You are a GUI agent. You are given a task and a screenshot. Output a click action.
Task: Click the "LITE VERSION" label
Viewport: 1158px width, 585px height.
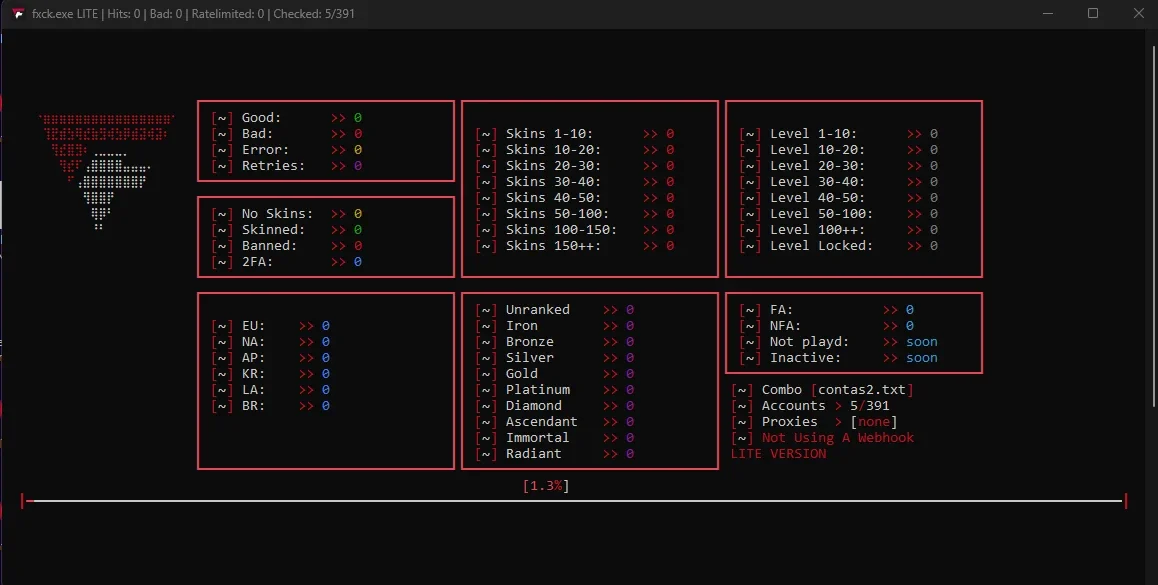pyautogui.click(x=778, y=454)
